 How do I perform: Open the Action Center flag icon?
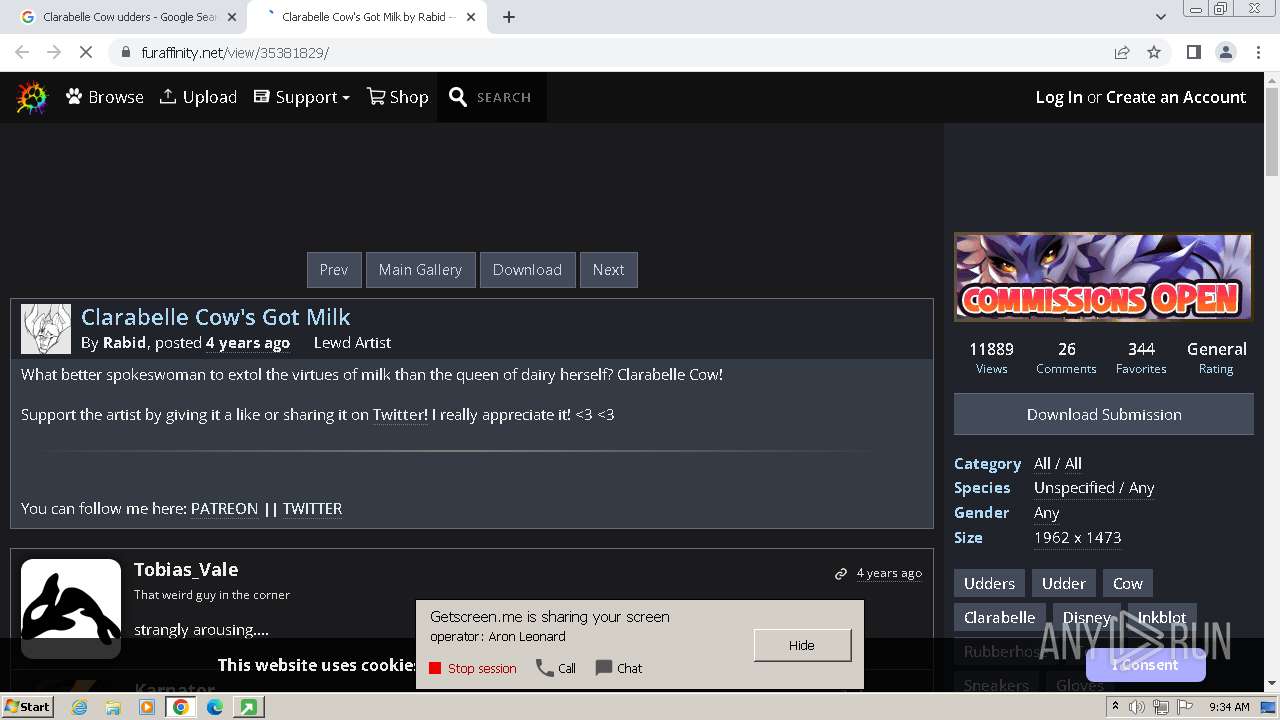point(1184,707)
